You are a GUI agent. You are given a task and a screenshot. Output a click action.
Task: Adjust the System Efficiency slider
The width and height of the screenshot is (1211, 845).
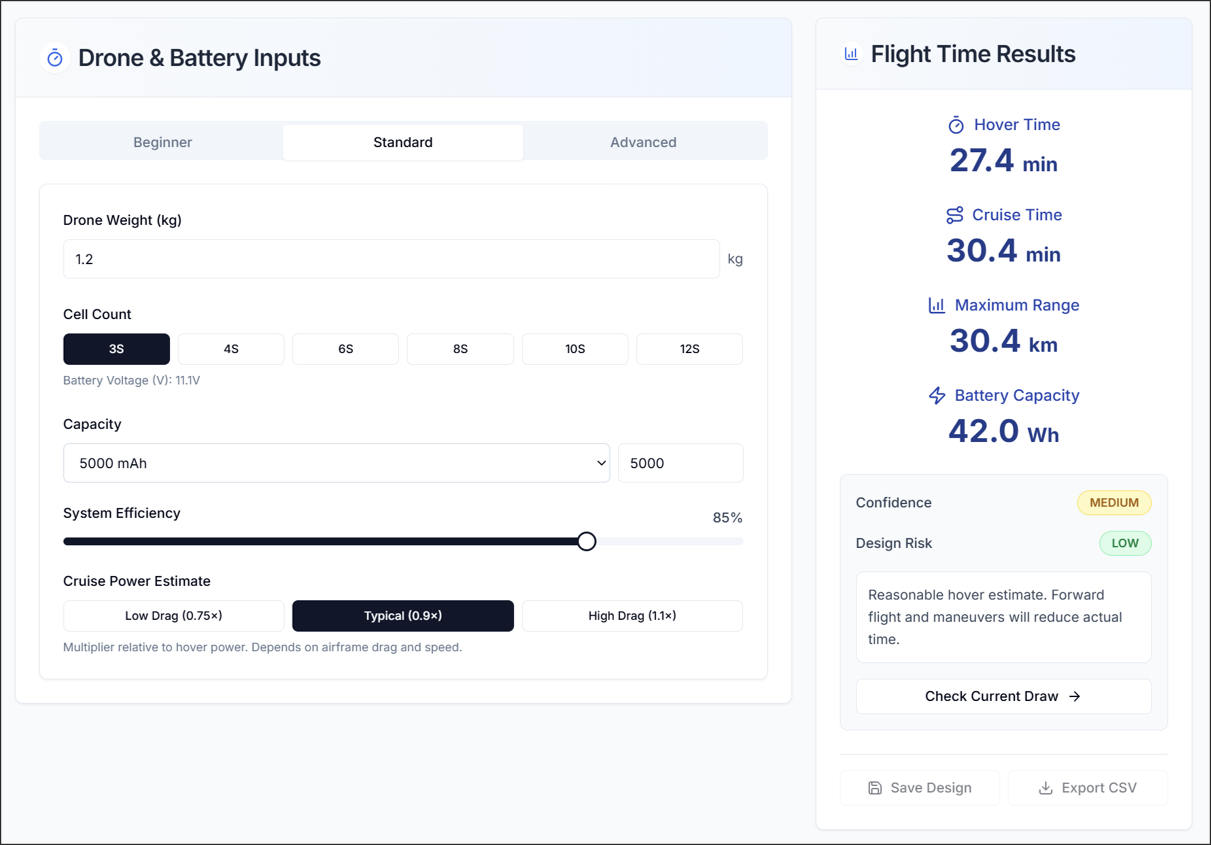click(586, 541)
